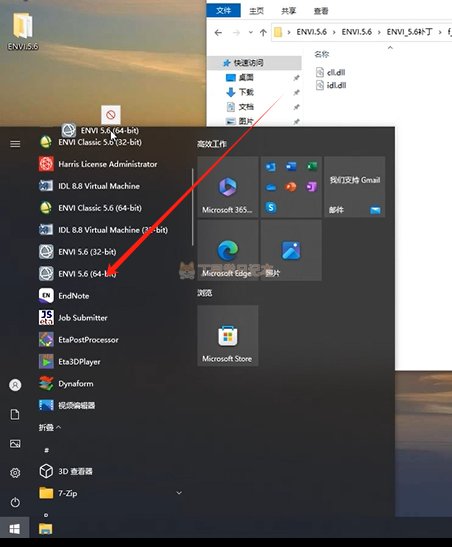Viewport: 452px width, 547px height.
Task: Click ENVI_5.6补丁 in the address breadcrumb
Action: click(409, 32)
